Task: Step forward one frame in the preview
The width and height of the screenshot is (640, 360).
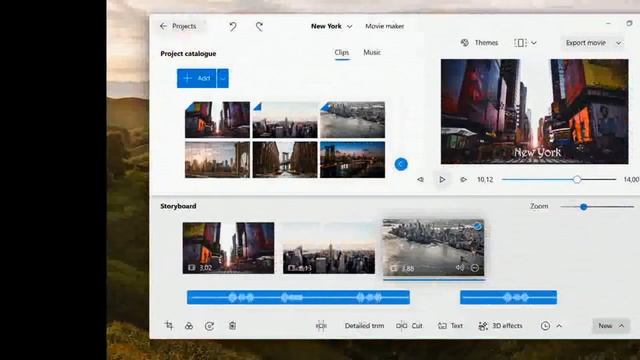Action: click(463, 179)
